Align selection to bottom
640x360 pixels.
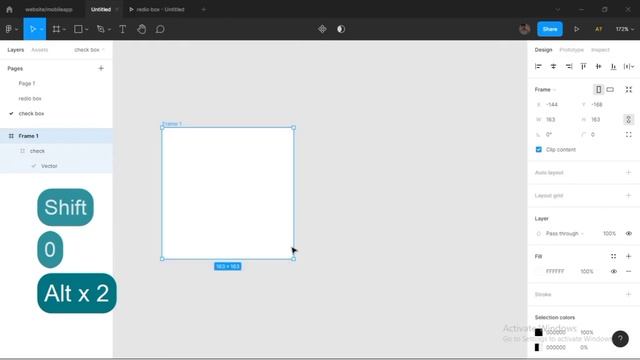point(613,66)
